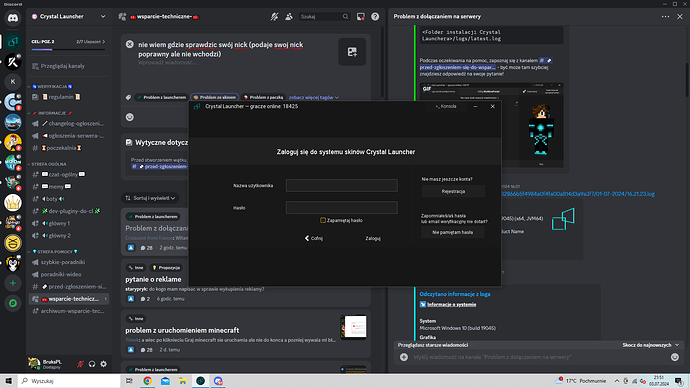Screen dimensions: 690x388
Task: Click Nazwa użytkownika input field
Action: tap(341, 185)
